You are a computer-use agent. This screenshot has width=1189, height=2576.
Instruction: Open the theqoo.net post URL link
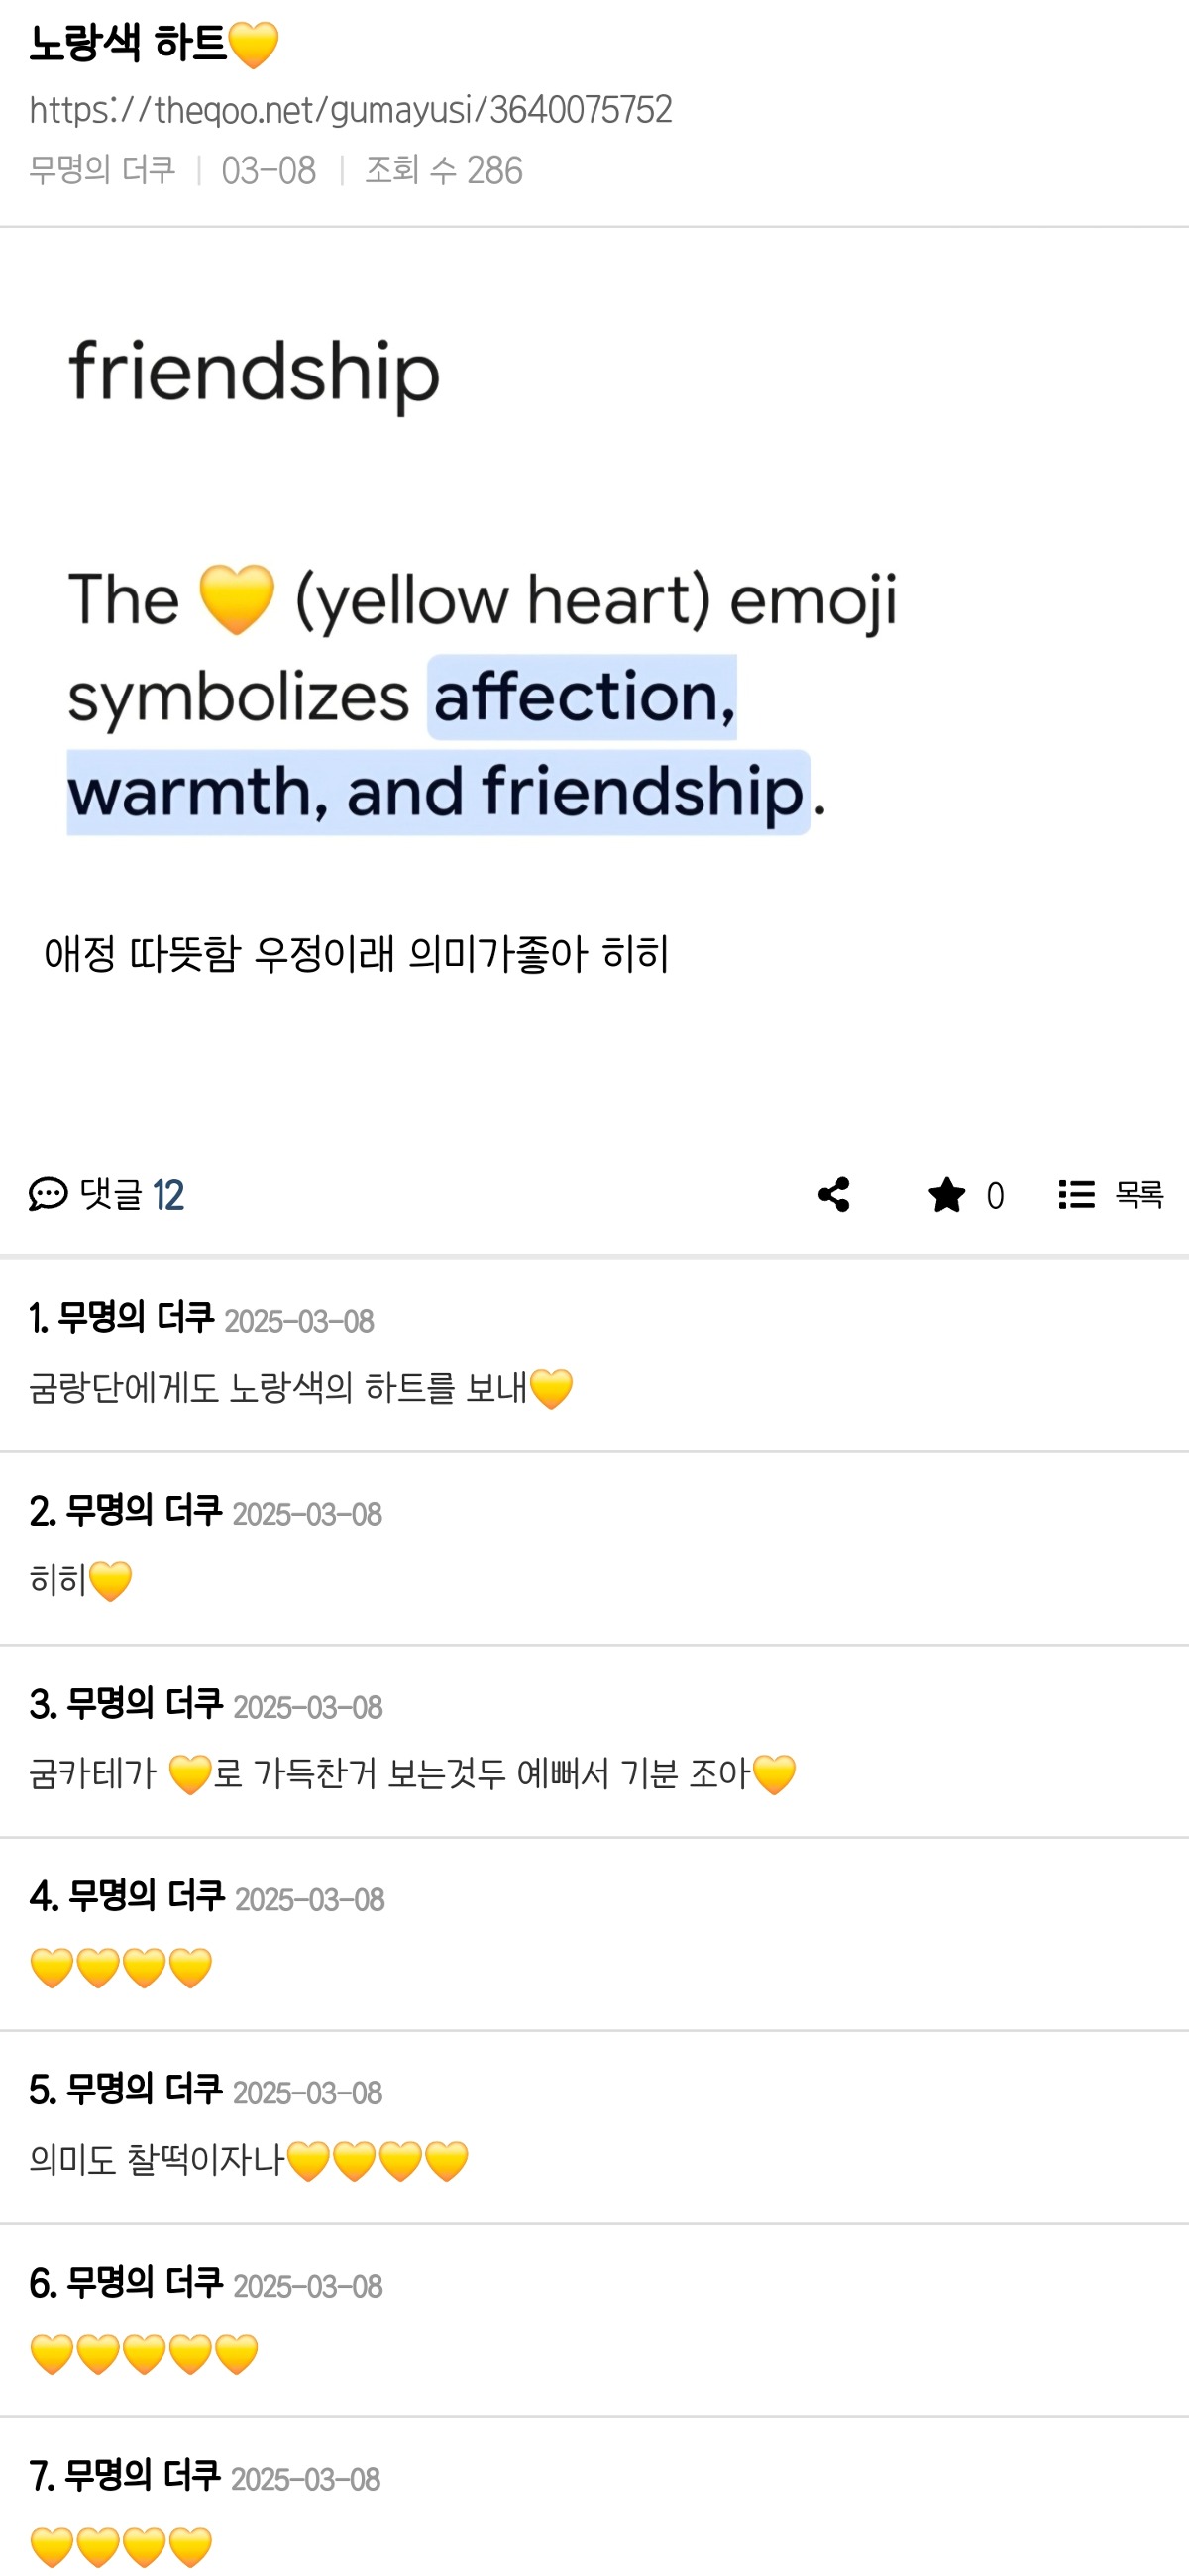point(350,110)
